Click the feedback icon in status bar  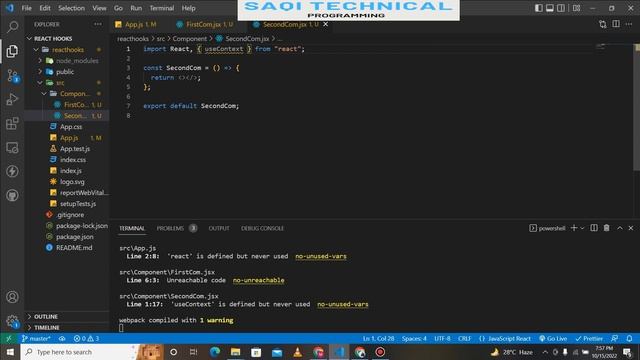[x=614, y=338]
